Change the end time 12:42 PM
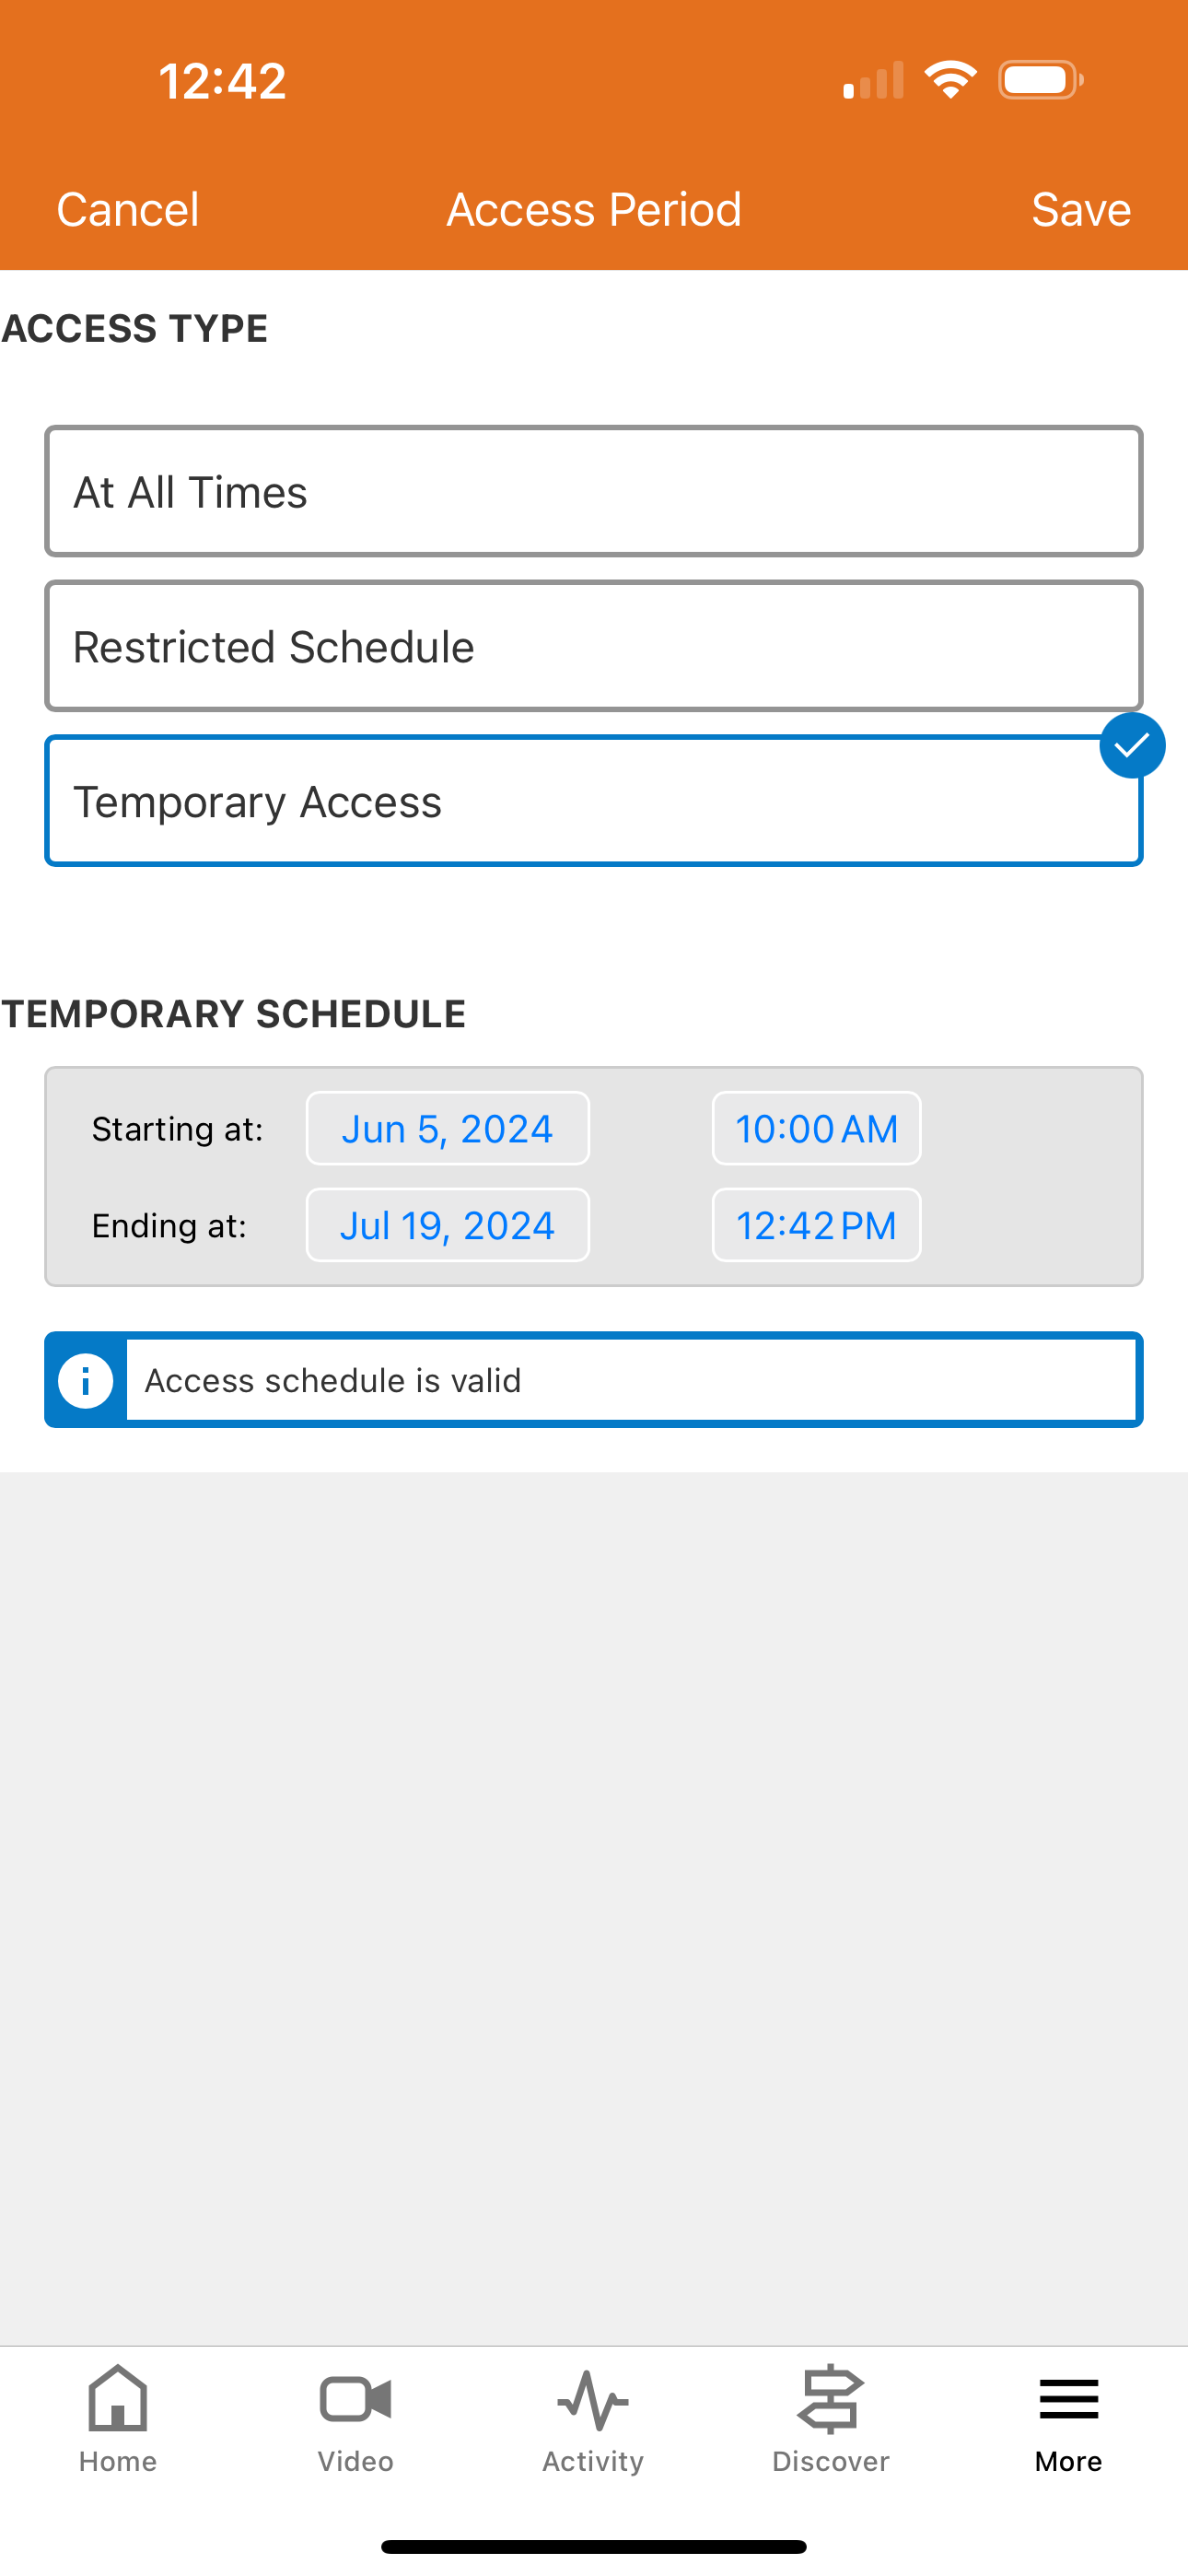The height and width of the screenshot is (2576, 1188). point(816,1226)
